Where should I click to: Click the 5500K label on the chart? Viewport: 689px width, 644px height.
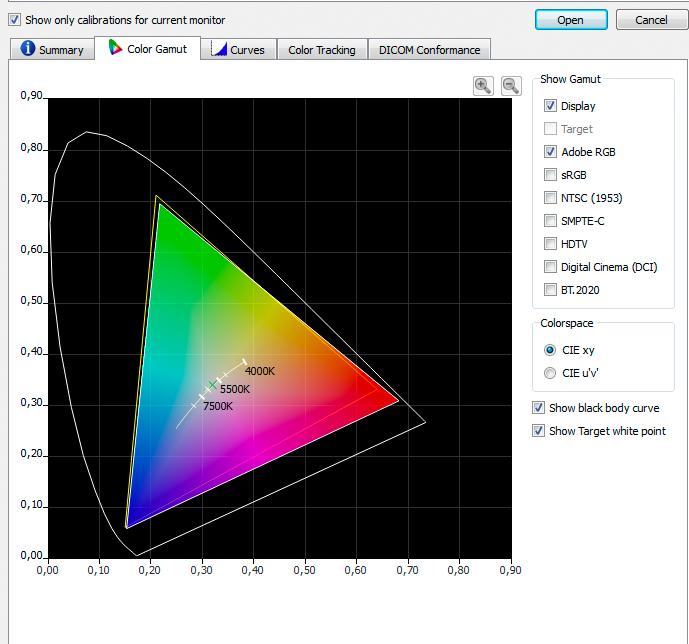235,389
